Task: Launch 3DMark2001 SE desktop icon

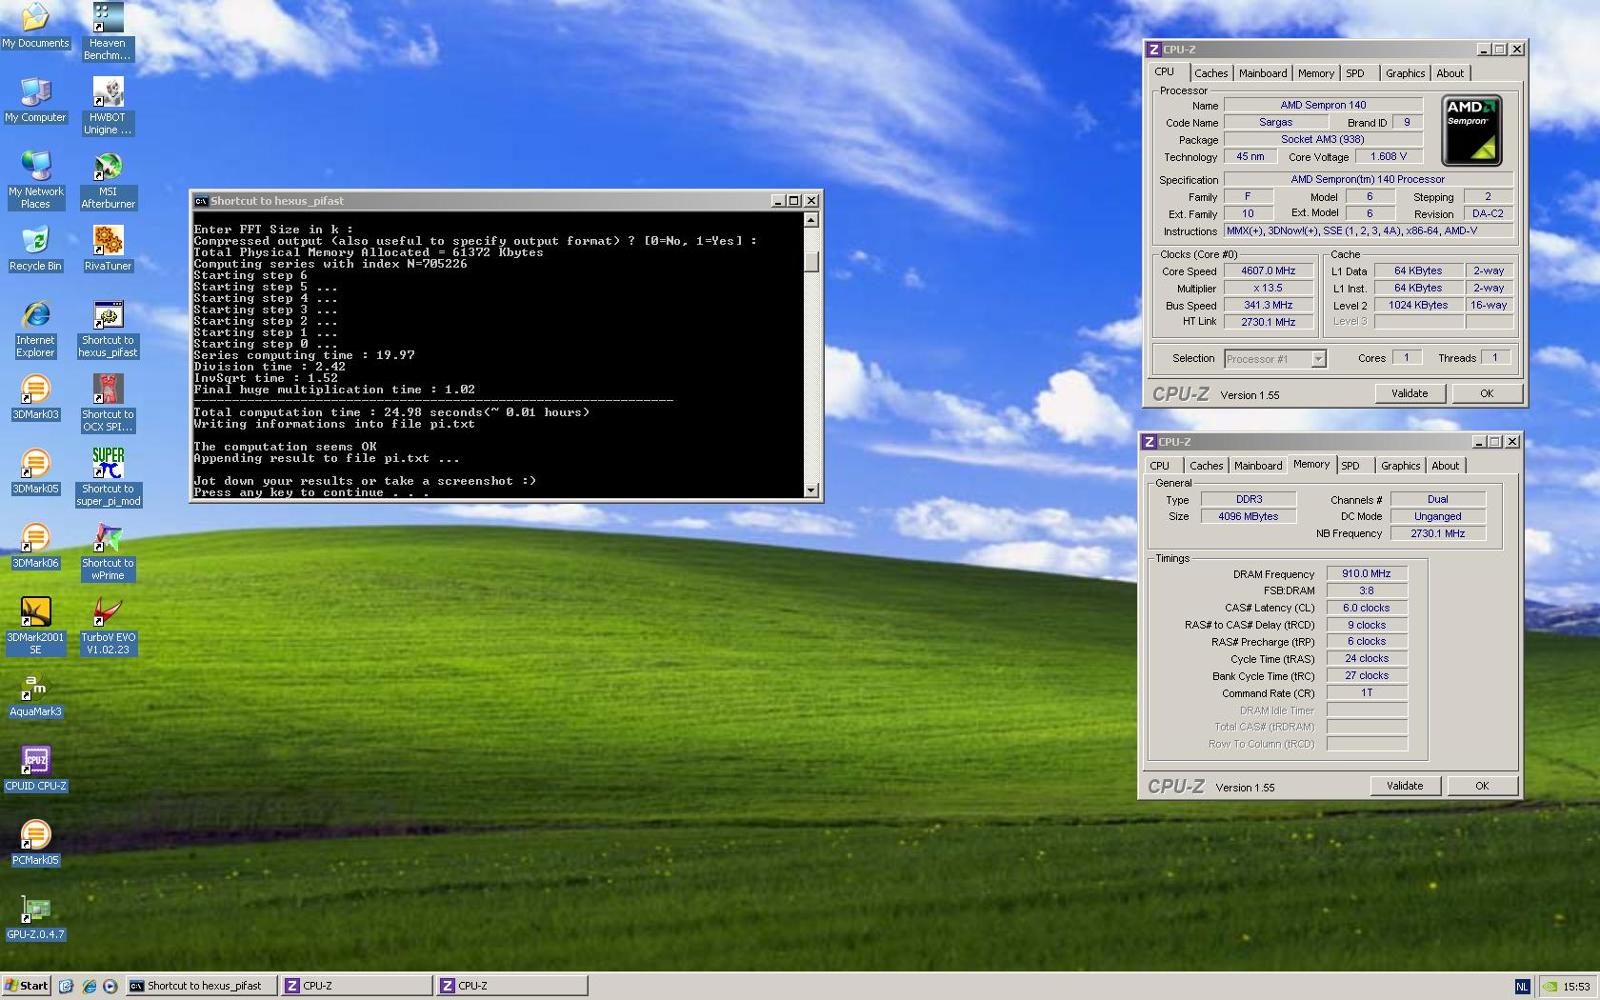Action: point(35,626)
